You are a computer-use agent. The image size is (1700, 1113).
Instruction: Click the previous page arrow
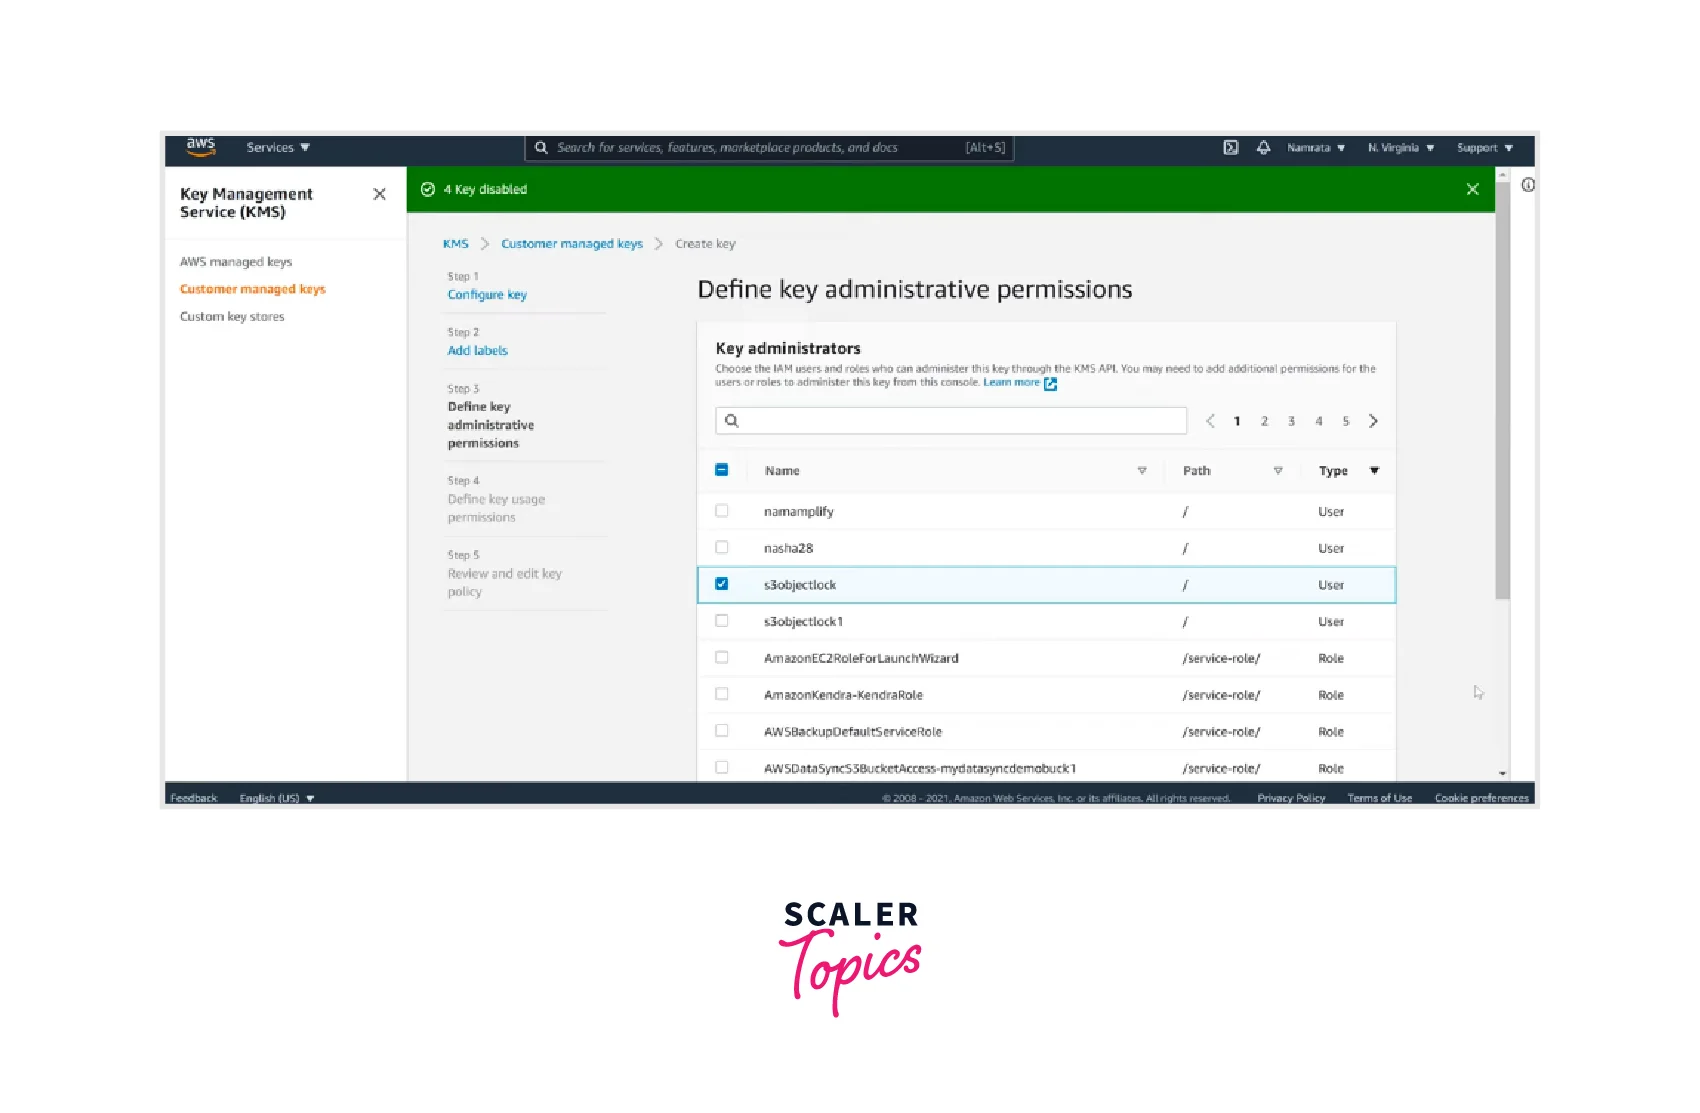tap(1210, 421)
